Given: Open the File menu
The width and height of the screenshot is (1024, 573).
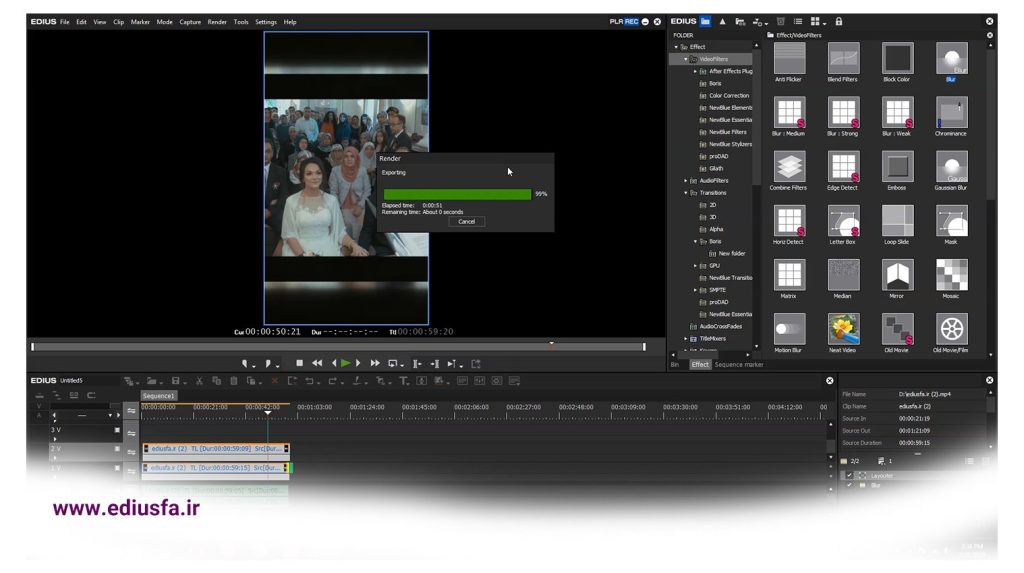Looking at the screenshot, I should click(x=65, y=22).
